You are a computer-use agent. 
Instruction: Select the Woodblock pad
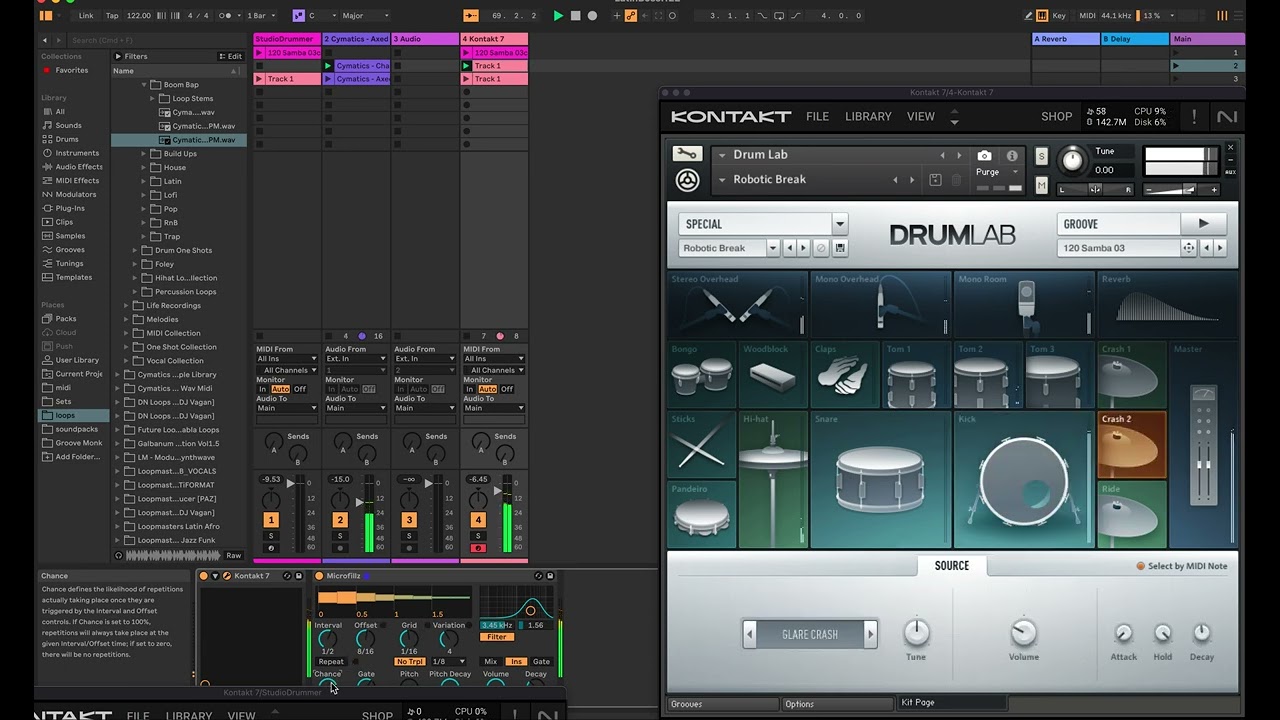pos(773,375)
